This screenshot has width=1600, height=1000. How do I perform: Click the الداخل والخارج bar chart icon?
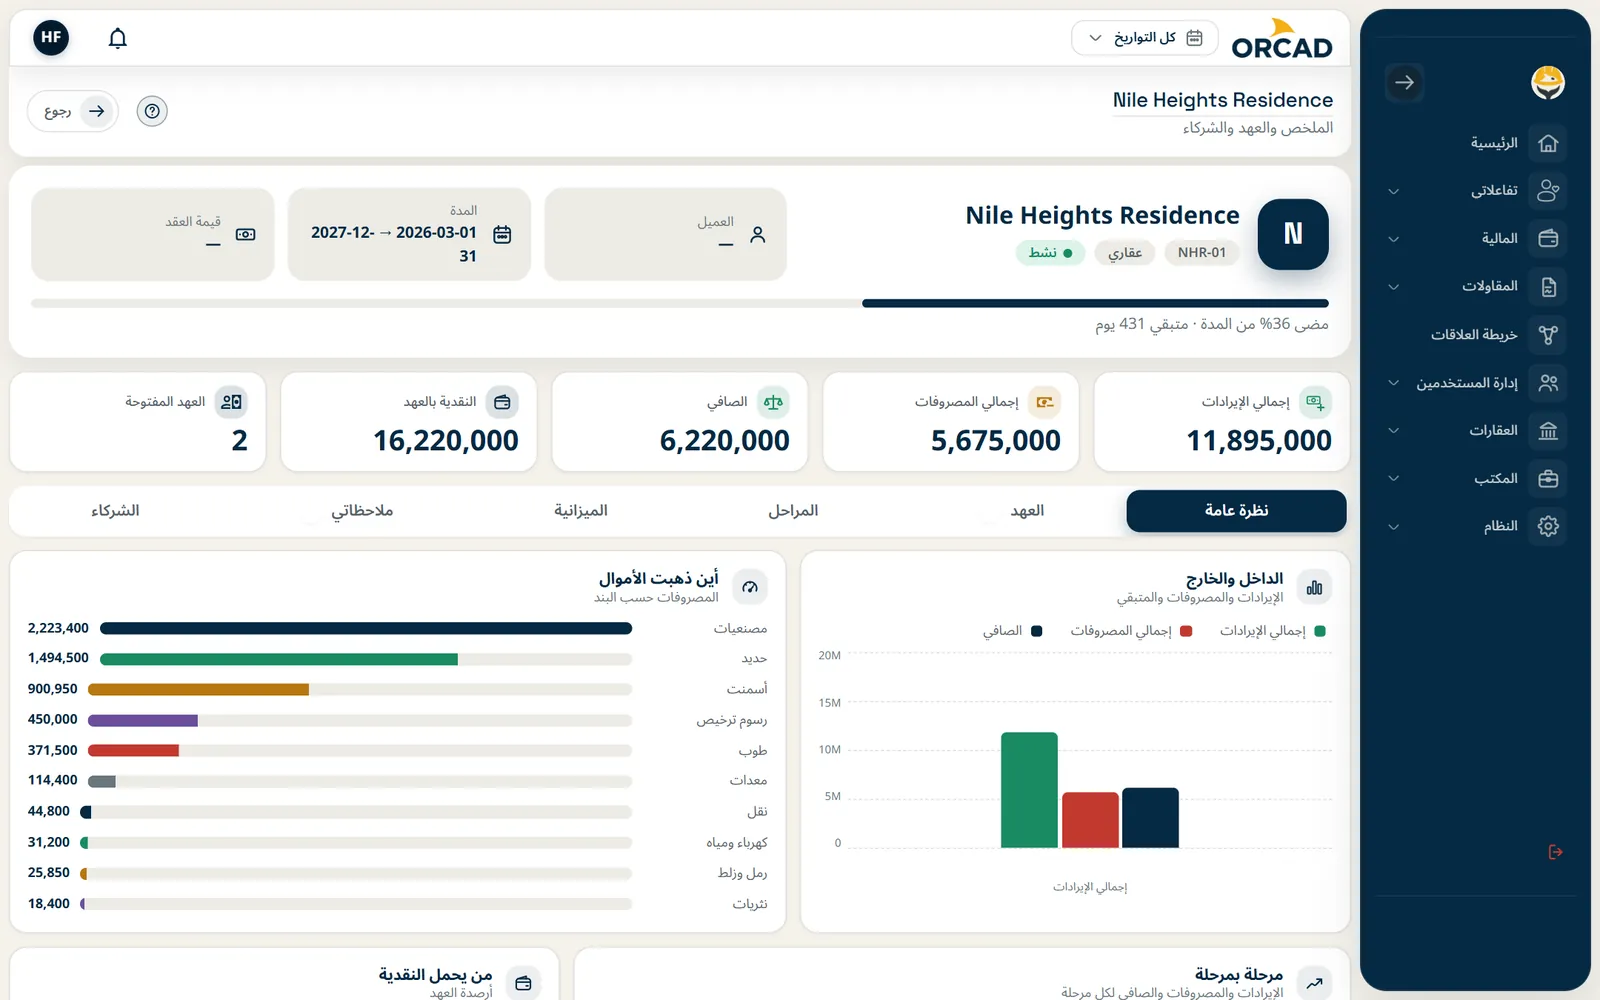click(x=1314, y=588)
